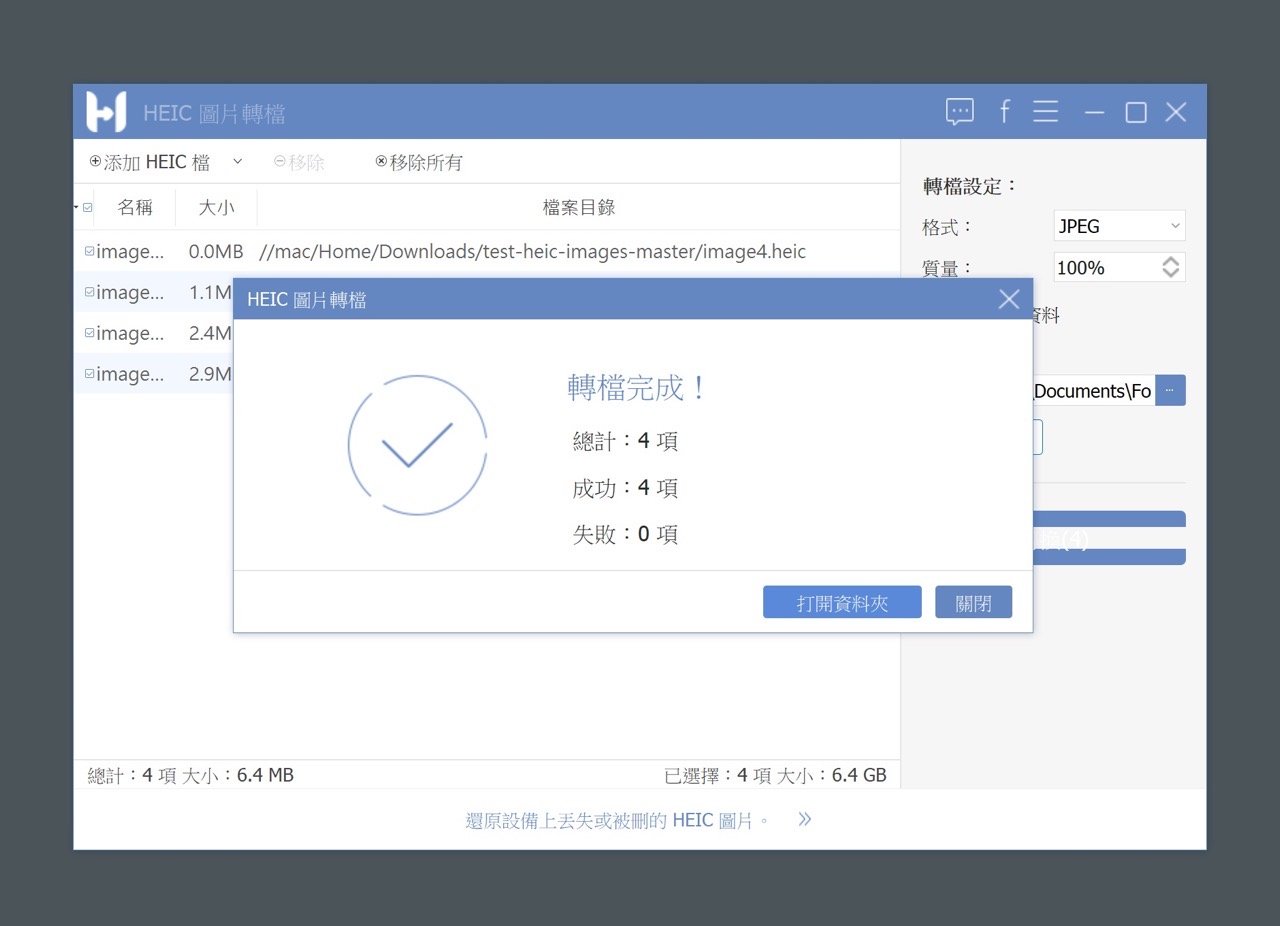The image size is (1280, 926).
Task: Click the HEIC converter app logo
Action: pos(106,112)
